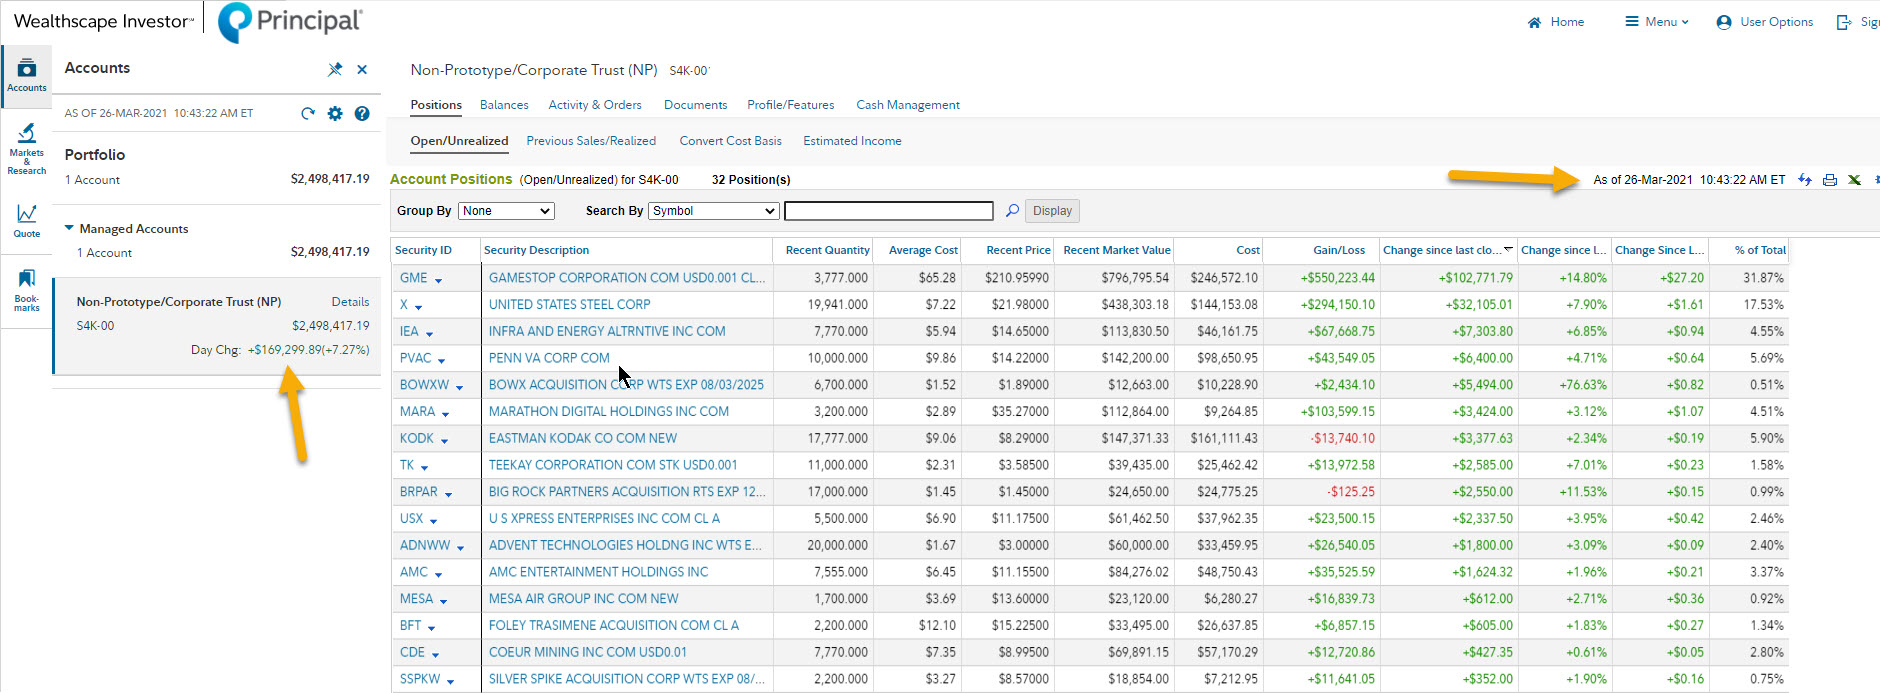The width and height of the screenshot is (1880, 693).
Task: Sort by the Gain/Loss column header
Action: click(x=1339, y=250)
